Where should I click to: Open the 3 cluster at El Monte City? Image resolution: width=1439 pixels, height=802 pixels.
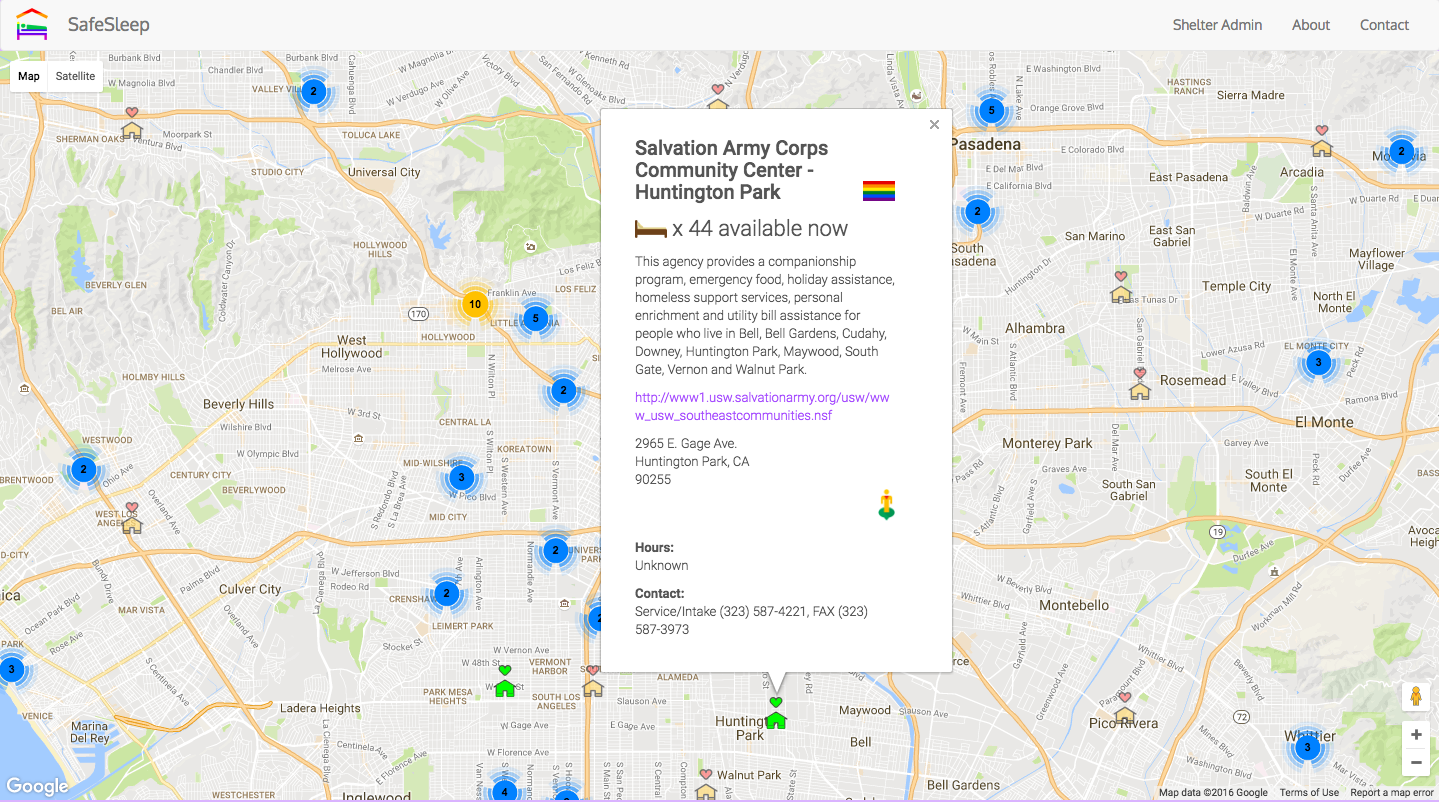coord(1318,362)
